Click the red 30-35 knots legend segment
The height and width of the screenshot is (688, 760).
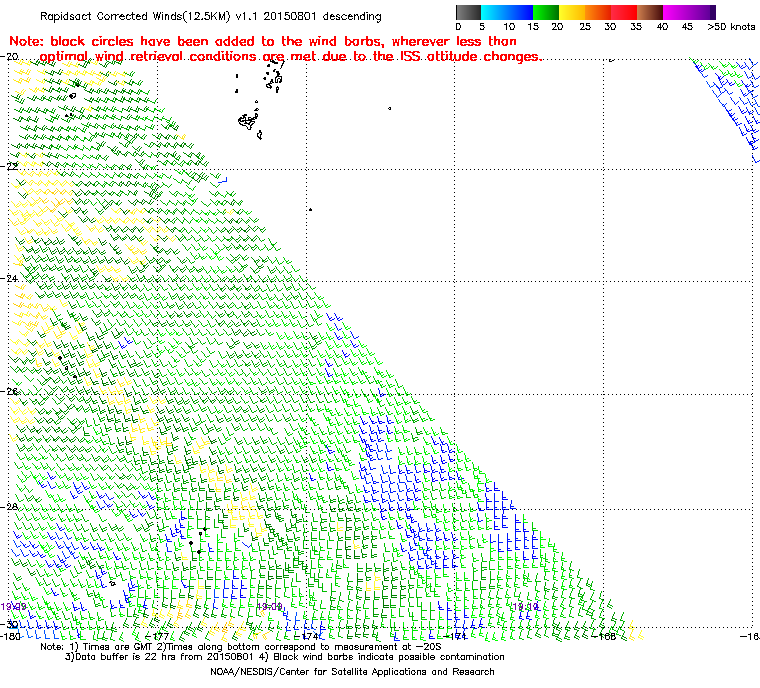point(624,12)
